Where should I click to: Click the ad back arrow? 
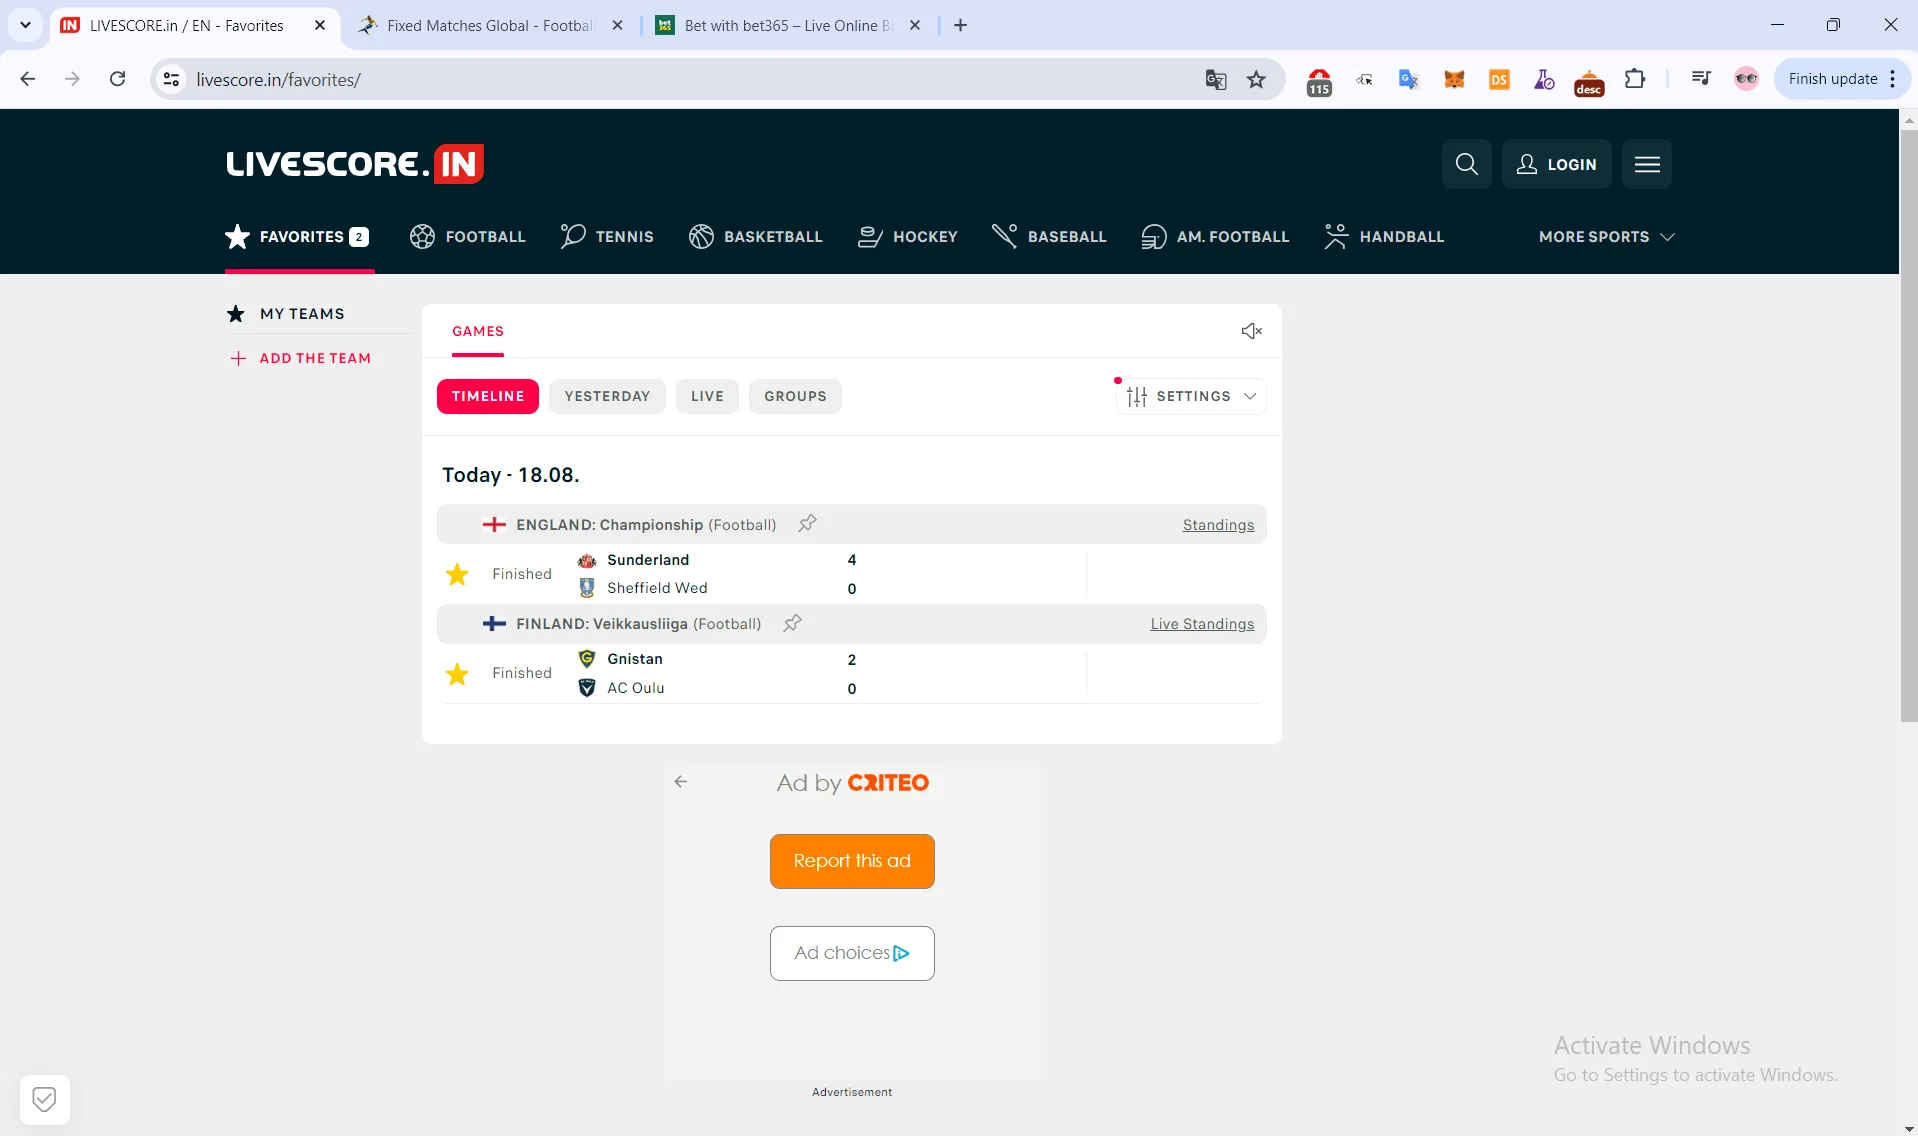tap(681, 782)
